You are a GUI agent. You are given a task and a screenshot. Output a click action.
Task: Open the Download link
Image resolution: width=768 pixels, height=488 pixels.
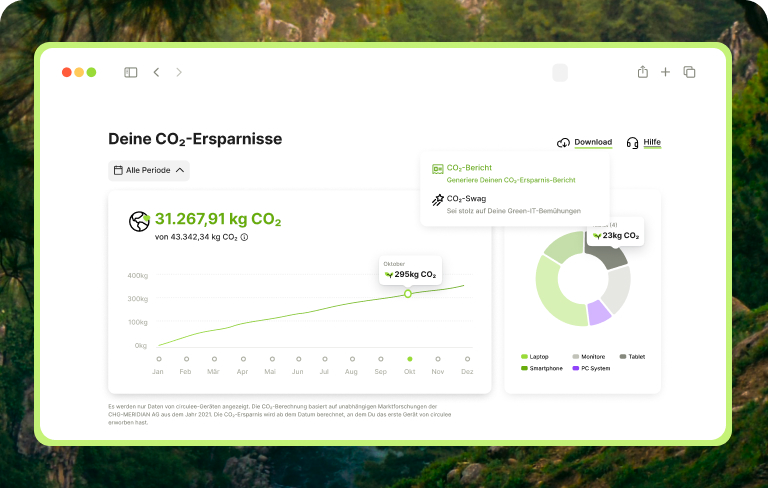click(x=593, y=142)
